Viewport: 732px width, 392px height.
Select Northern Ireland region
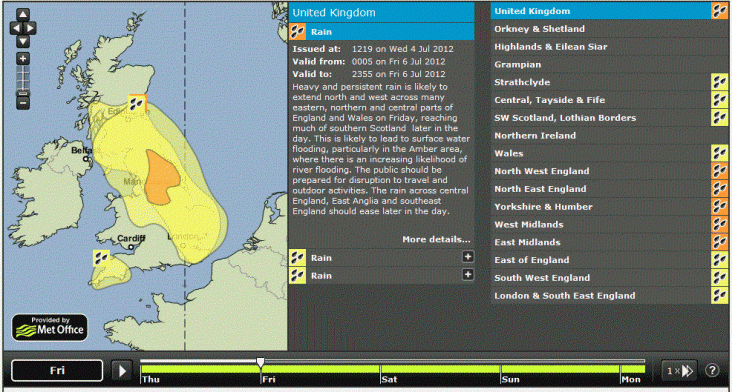[610, 136]
